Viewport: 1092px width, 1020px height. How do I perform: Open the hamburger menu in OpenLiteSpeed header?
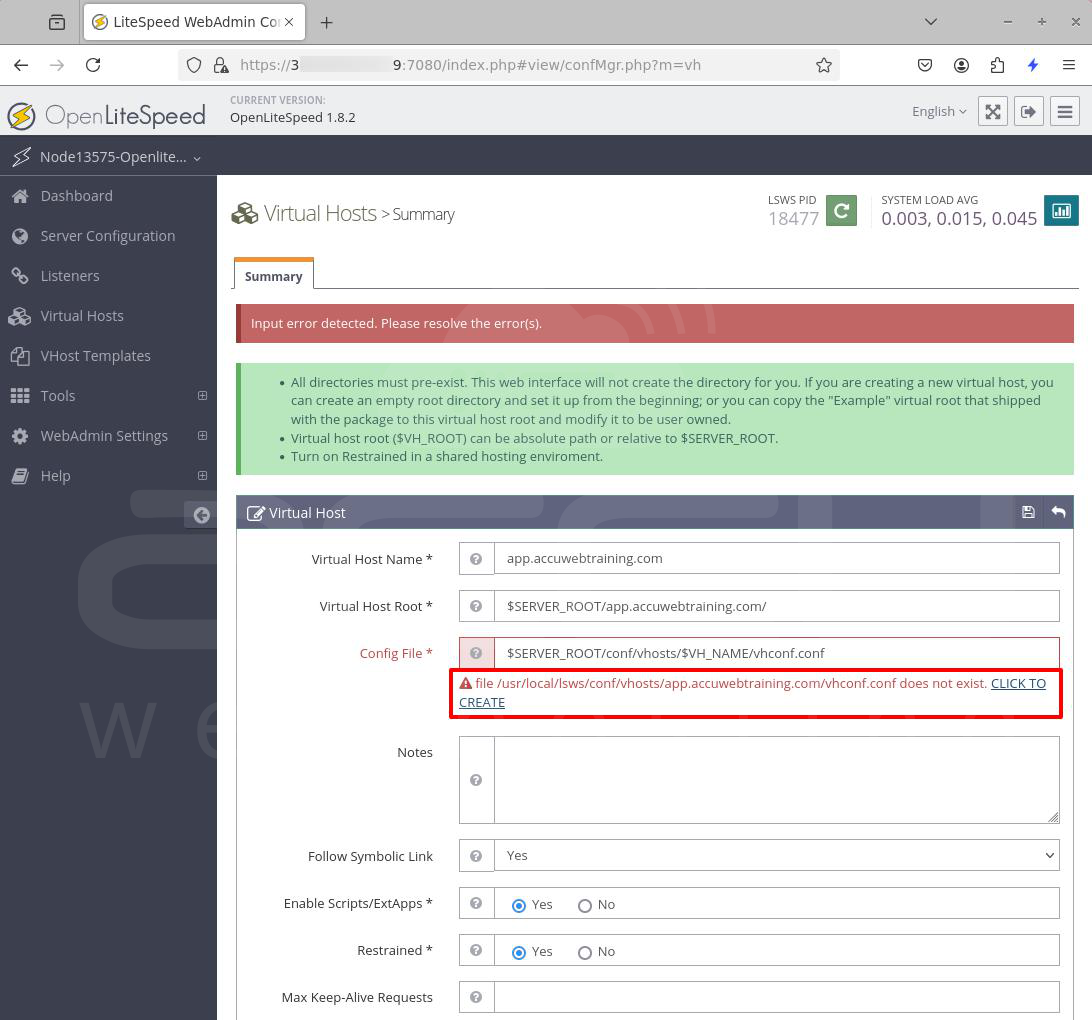pyautogui.click(x=1065, y=111)
